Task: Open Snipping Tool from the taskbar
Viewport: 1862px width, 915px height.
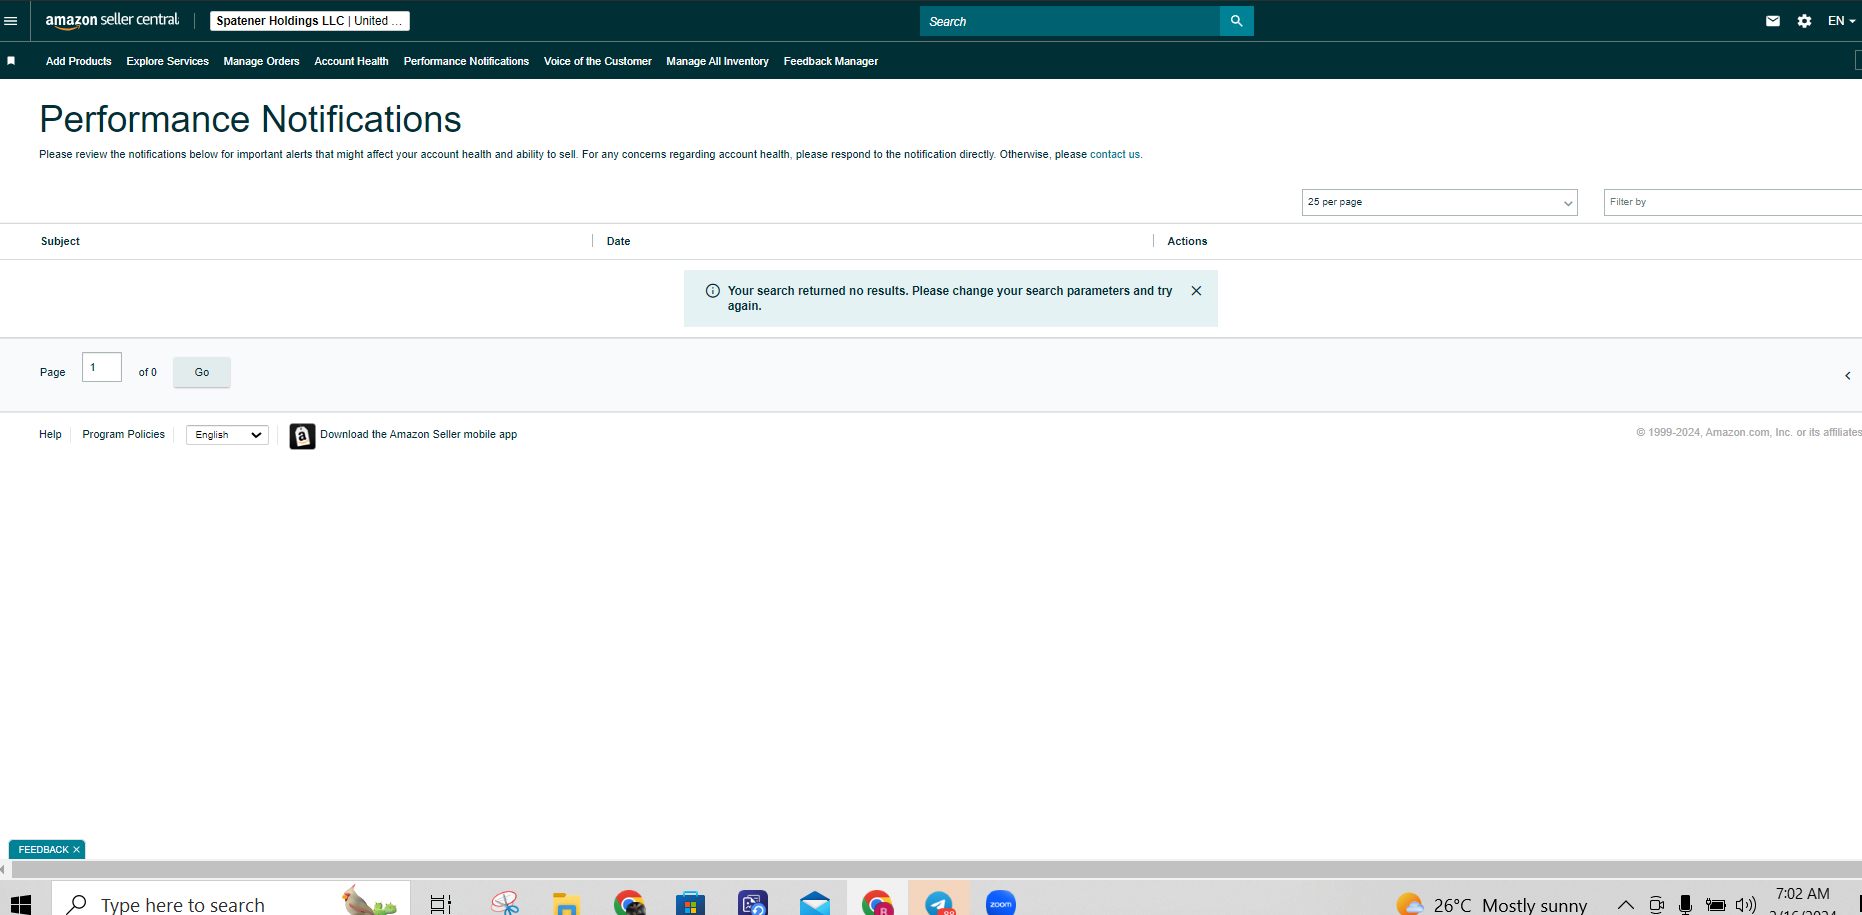Action: (505, 903)
